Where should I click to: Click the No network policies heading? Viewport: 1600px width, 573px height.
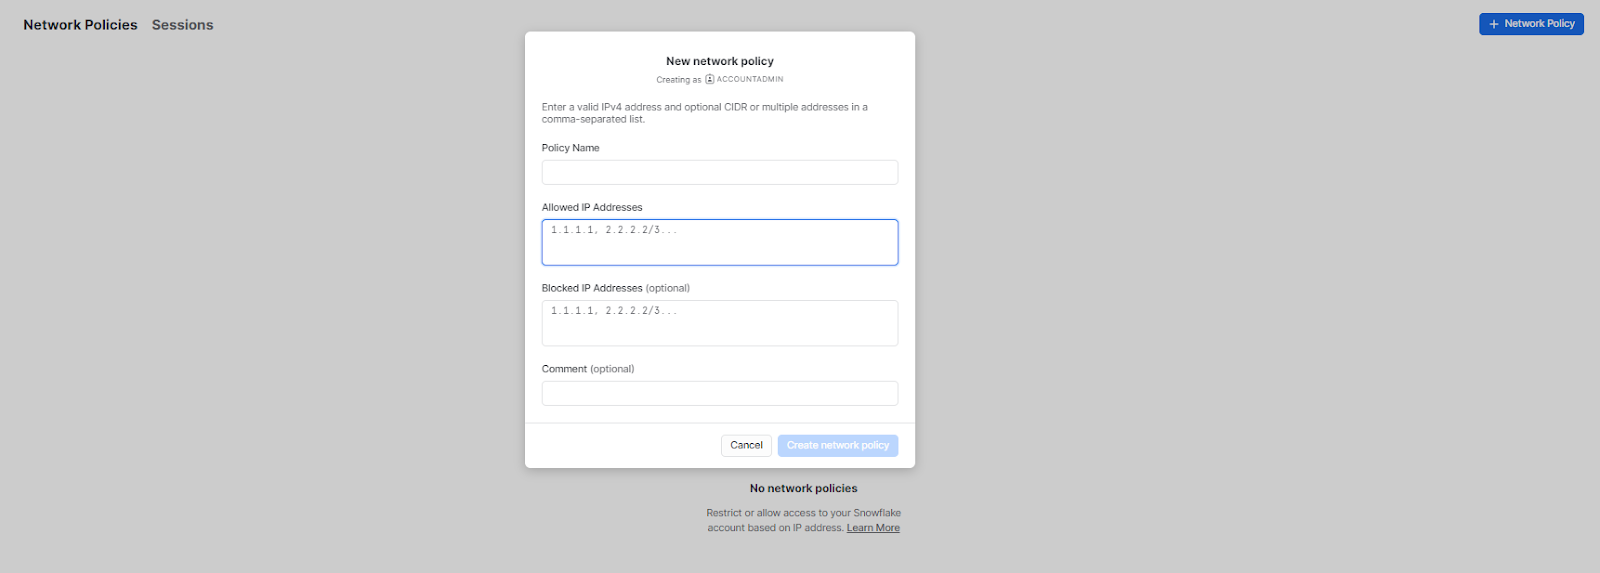[804, 488]
